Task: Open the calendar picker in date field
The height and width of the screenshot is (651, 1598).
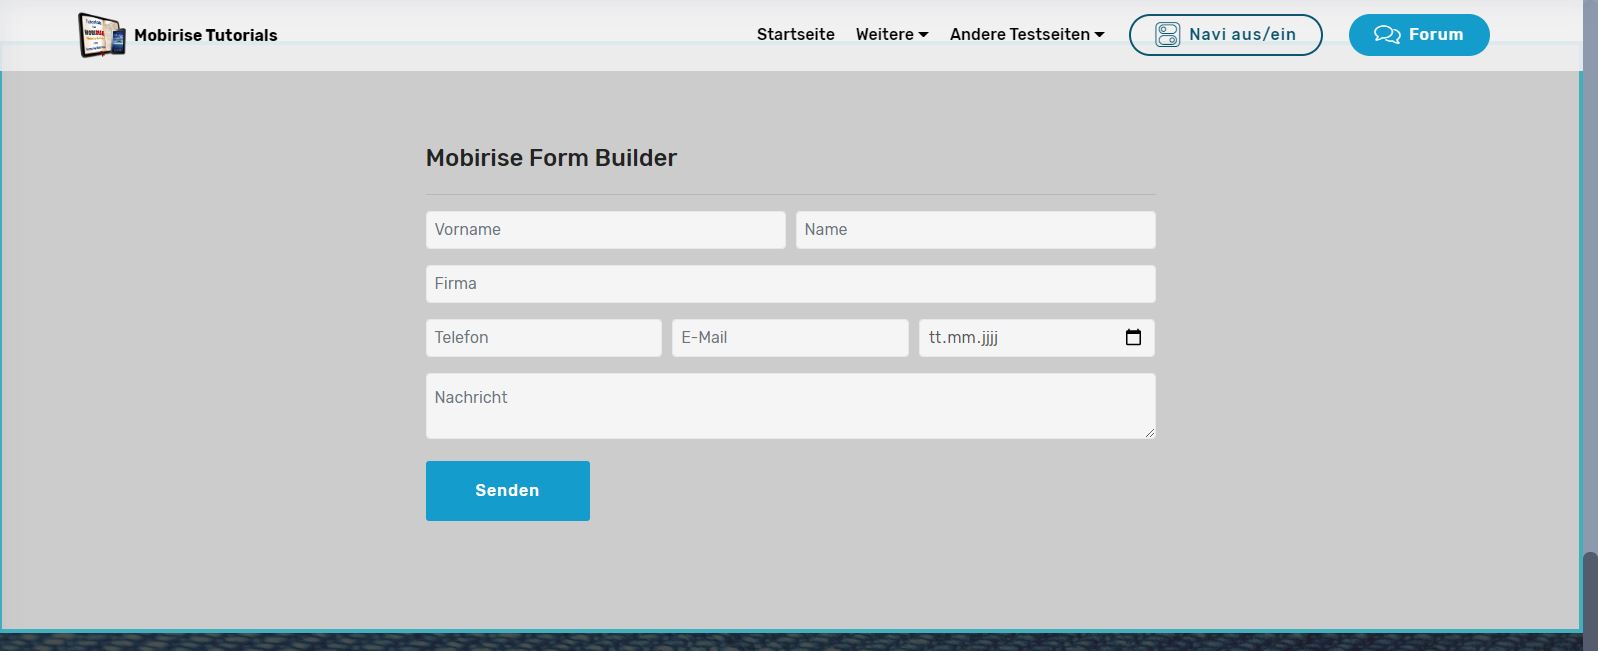Action: pos(1133,338)
